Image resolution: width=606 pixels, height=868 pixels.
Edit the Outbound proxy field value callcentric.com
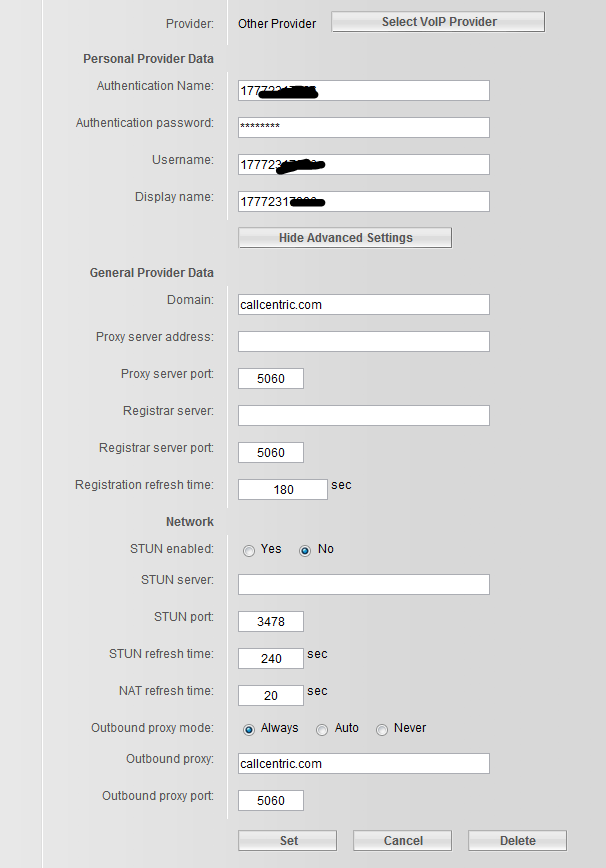click(362, 763)
